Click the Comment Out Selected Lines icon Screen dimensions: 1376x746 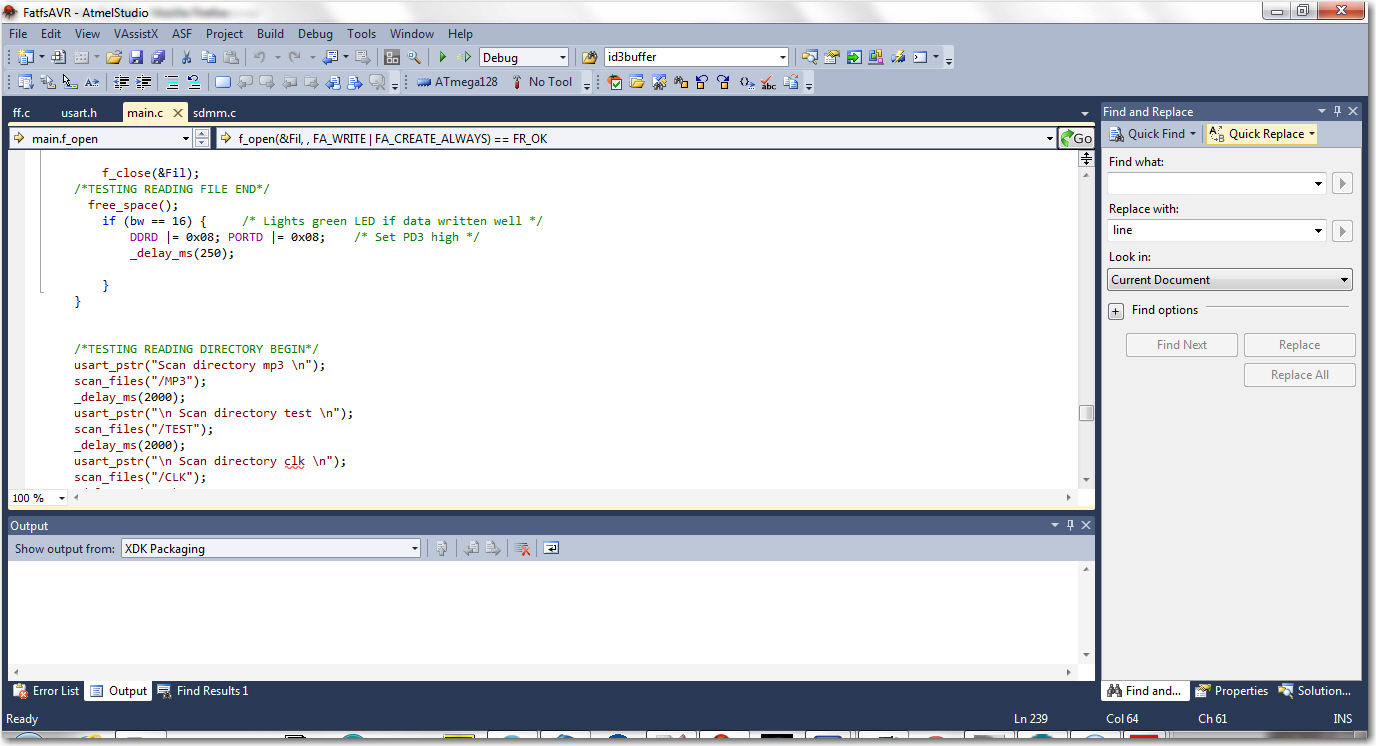171,82
